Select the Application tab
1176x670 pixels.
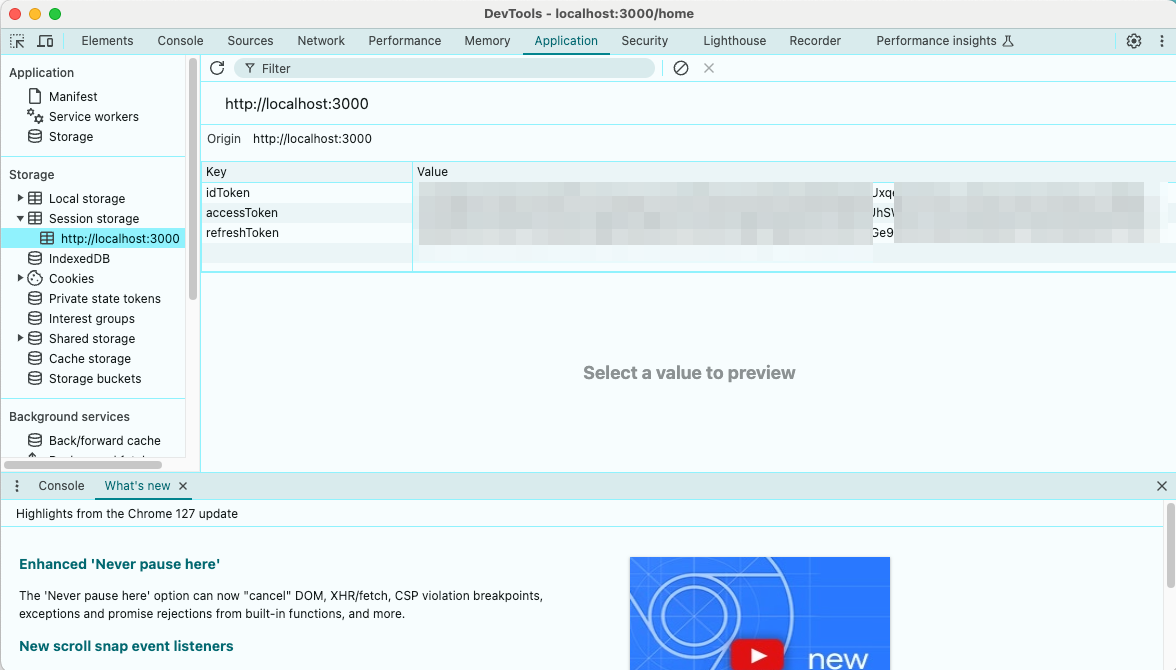pyautogui.click(x=566, y=41)
